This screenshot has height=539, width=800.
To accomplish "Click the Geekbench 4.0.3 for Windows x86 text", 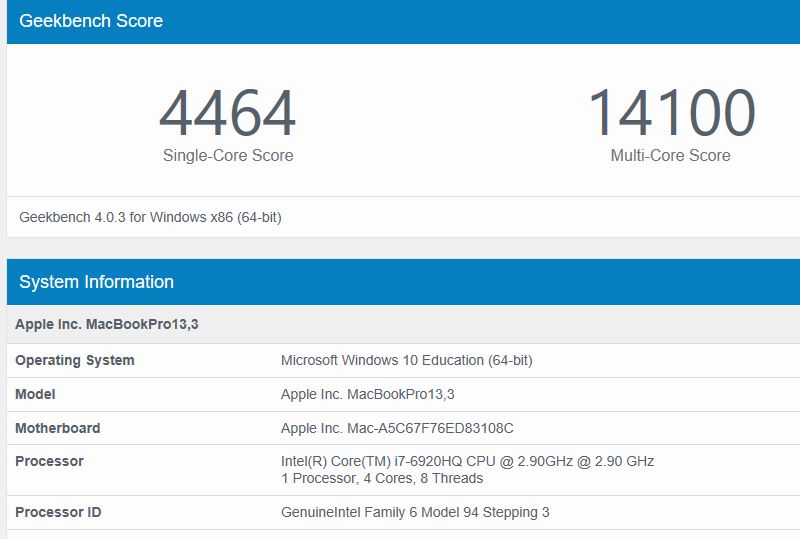I will [x=150, y=217].
